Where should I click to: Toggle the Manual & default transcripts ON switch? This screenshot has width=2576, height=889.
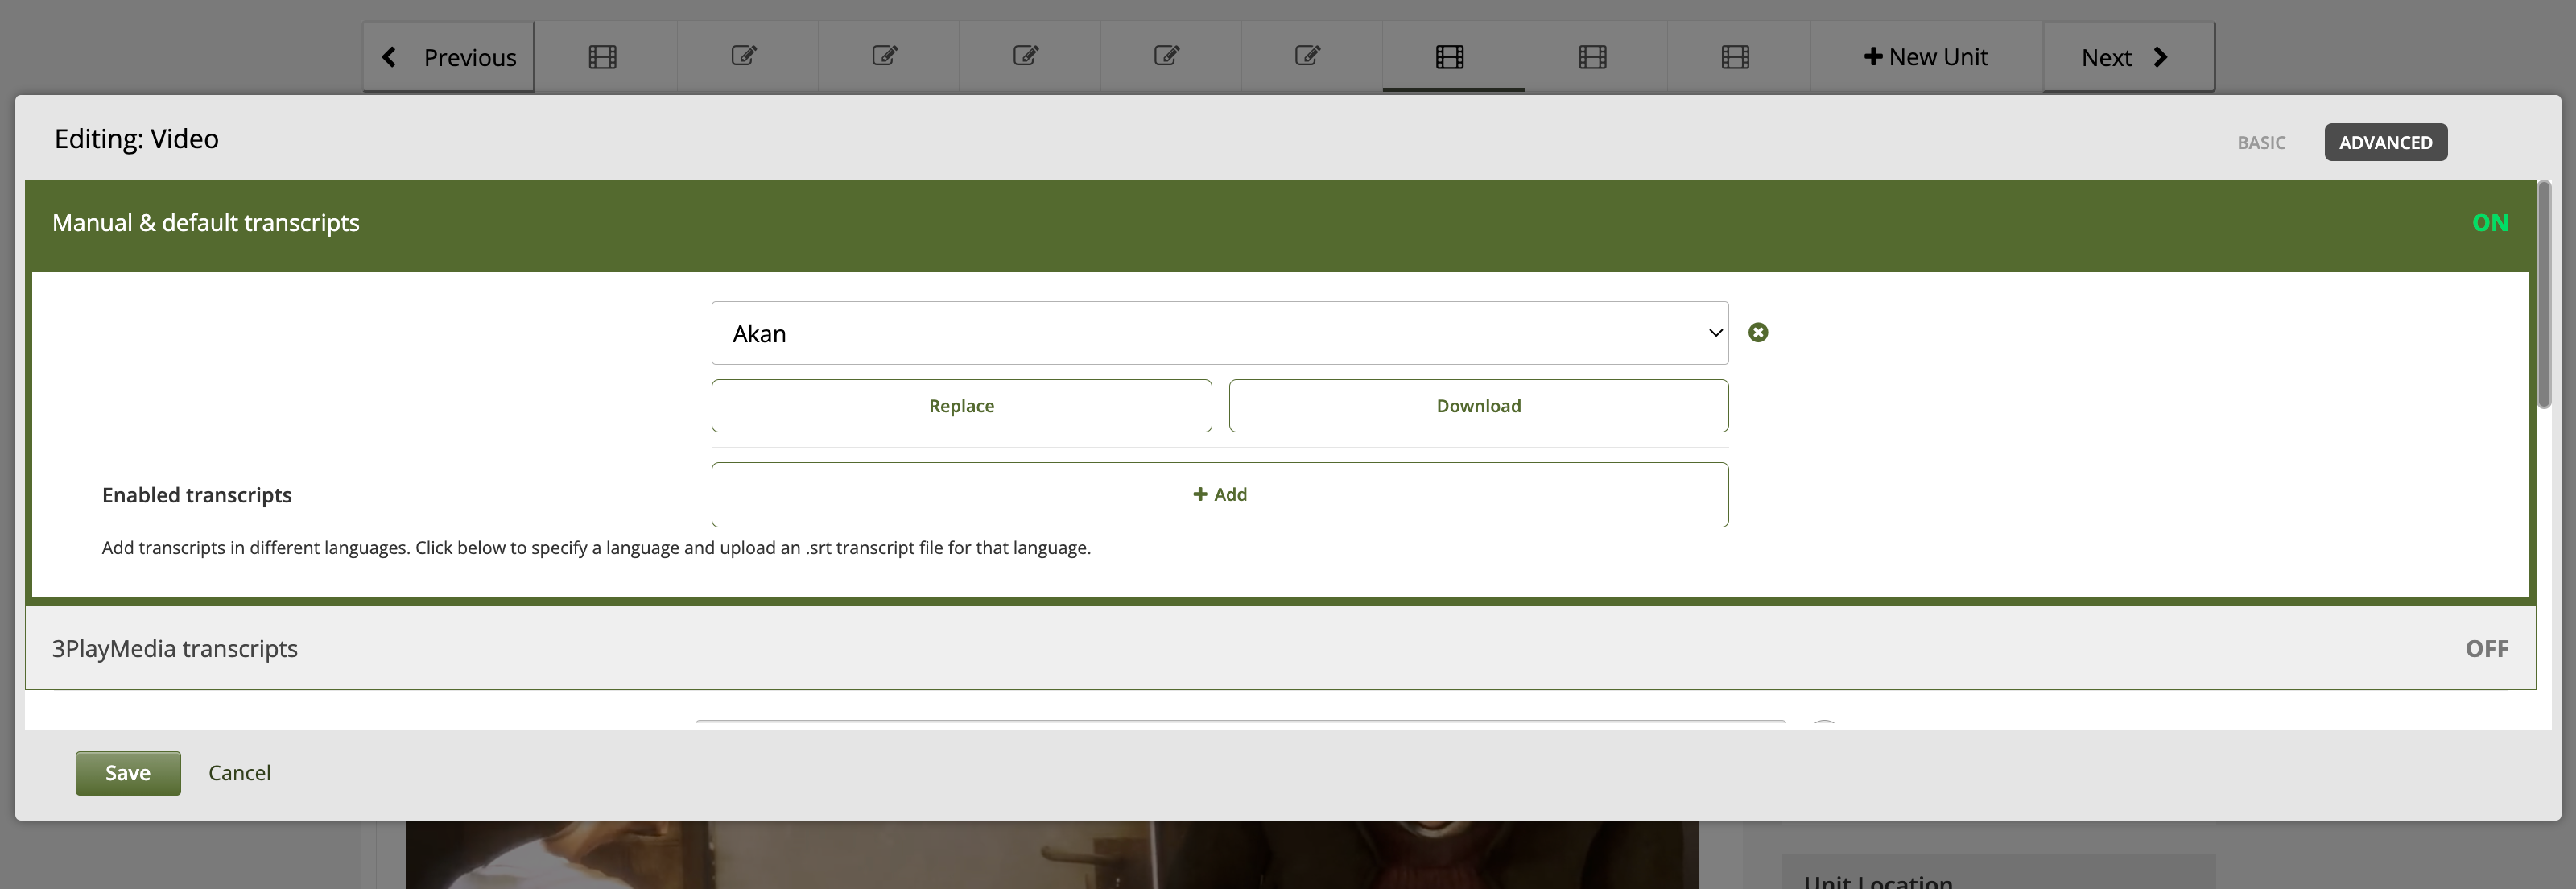pyautogui.click(x=2489, y=223)
